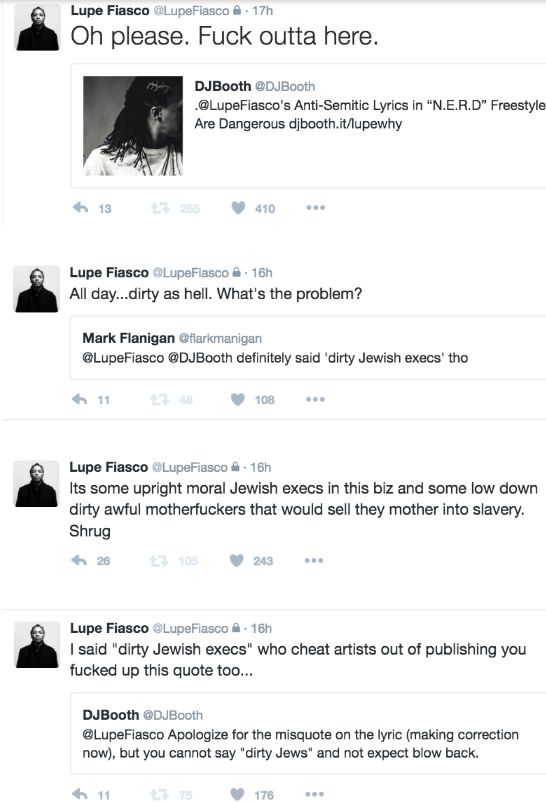Open the djbooth.it/lupewhy link
The height and width of the screenshot is (802, 546).
tap(345, 124)
